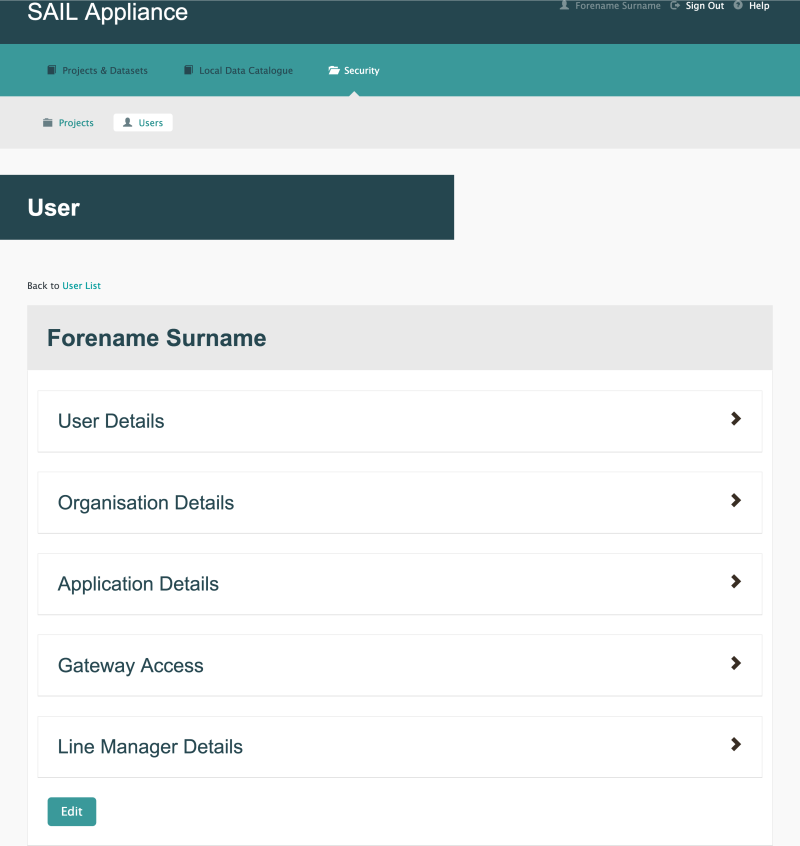The height and width of the screenshot is (846, 800).
Task: Click the Projects & Datasets book icon
Action: pos(50,69)
